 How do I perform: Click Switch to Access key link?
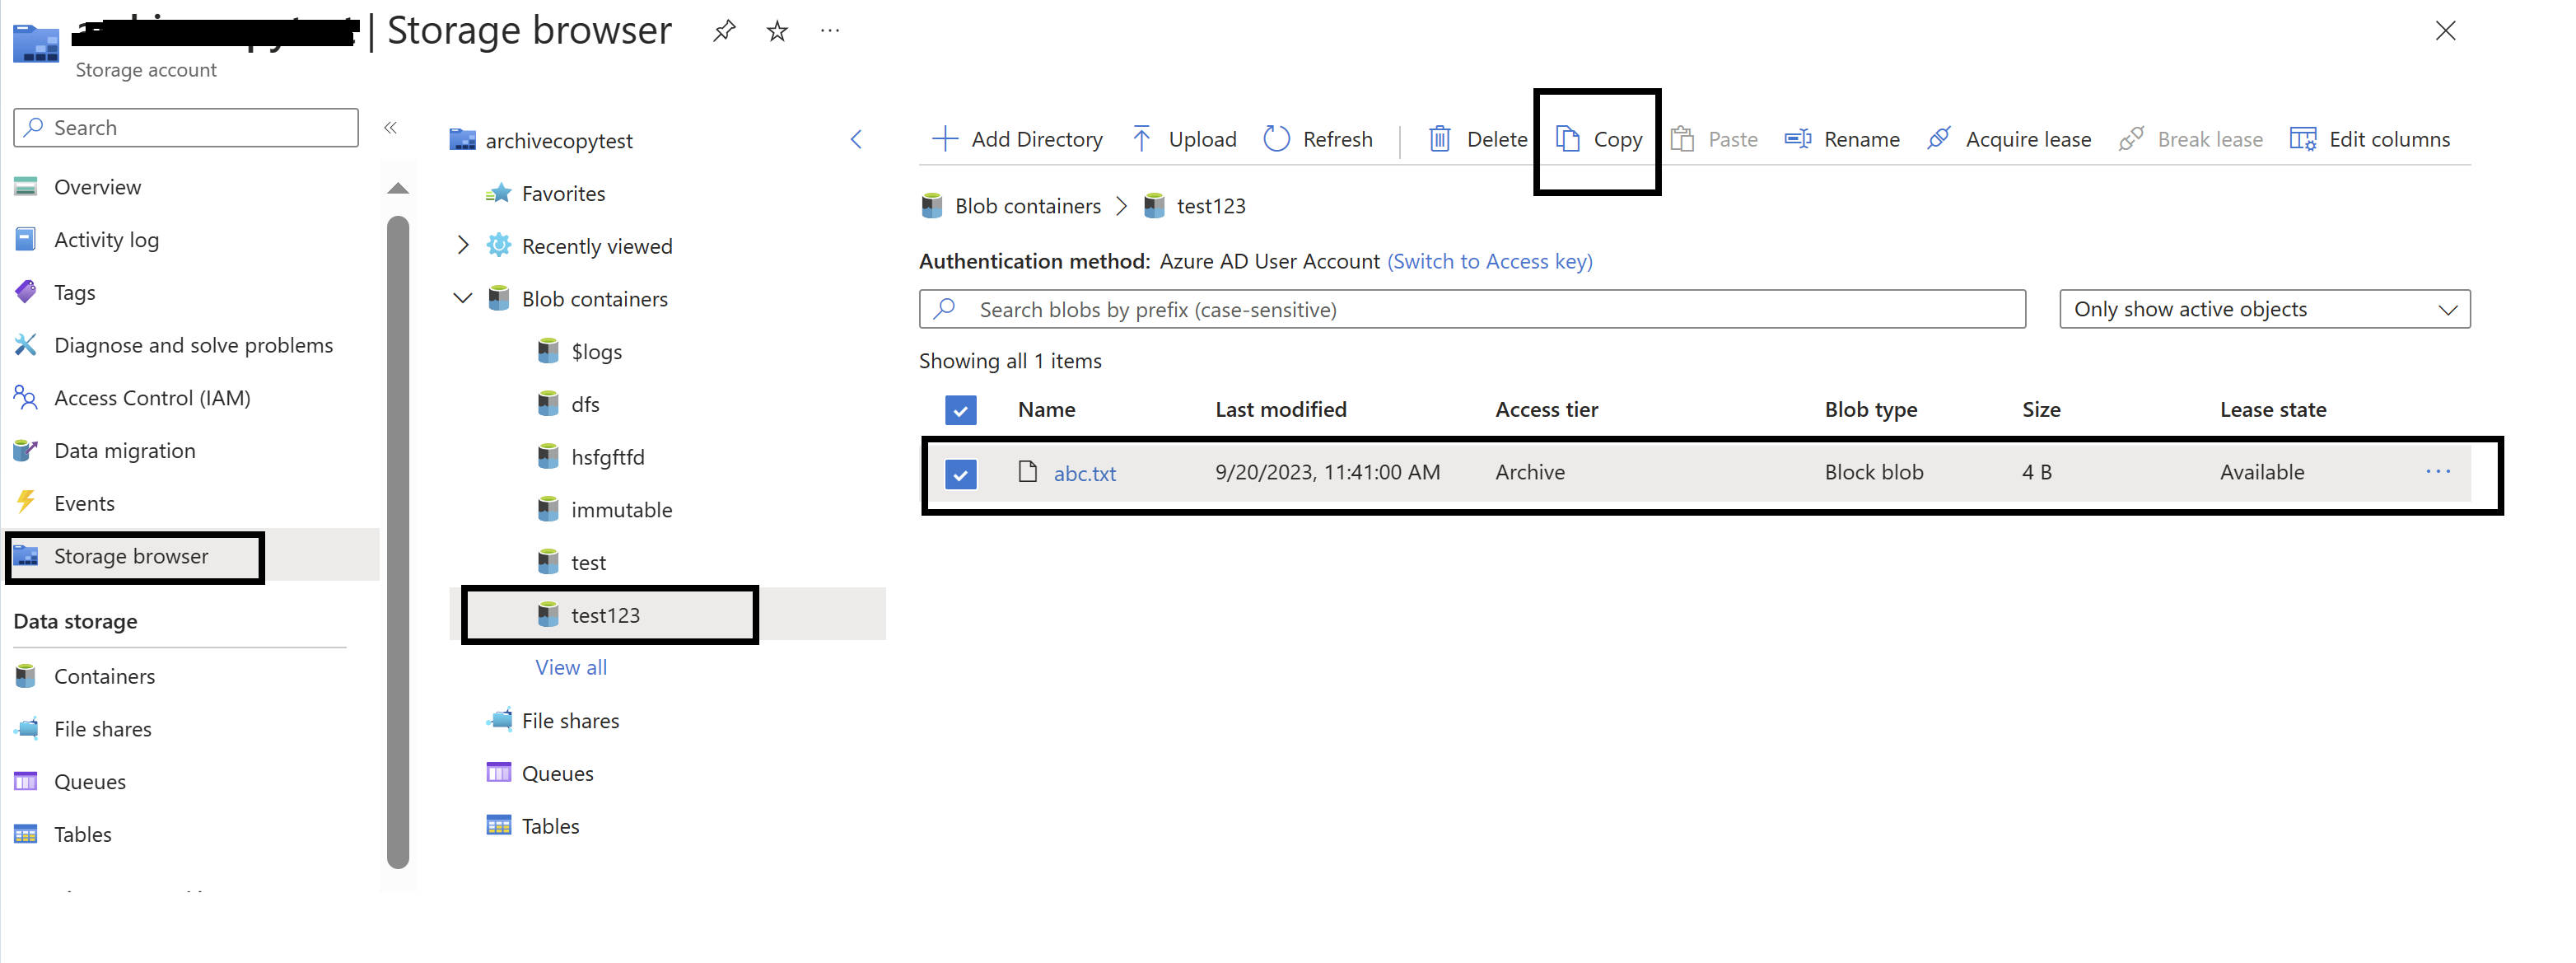(1489, 261)
